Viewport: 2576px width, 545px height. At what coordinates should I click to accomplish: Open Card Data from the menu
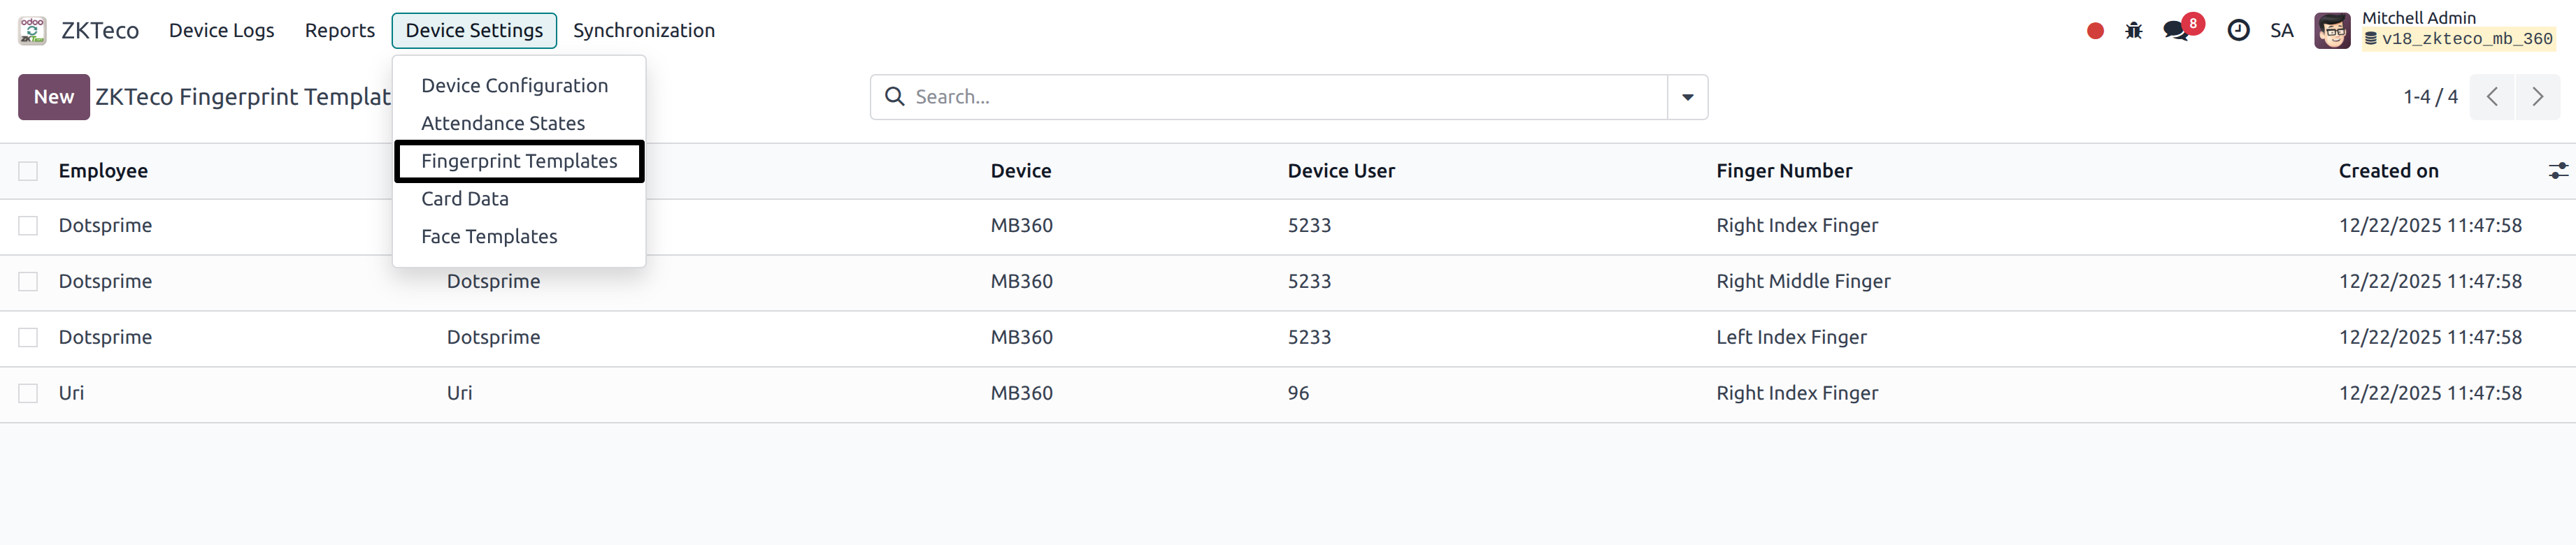pos(465,199)
